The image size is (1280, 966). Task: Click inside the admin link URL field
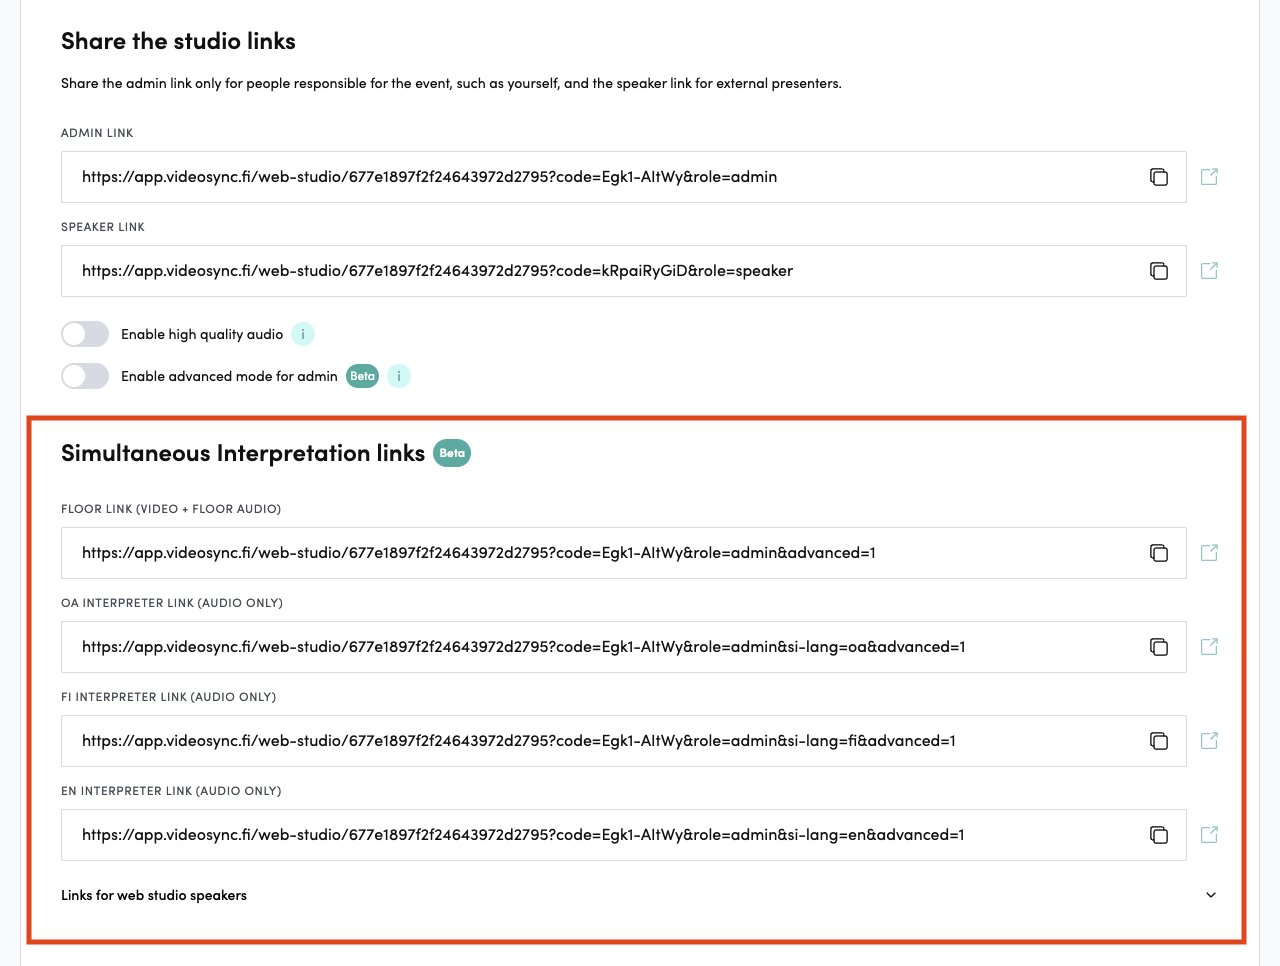pos(600,177)
